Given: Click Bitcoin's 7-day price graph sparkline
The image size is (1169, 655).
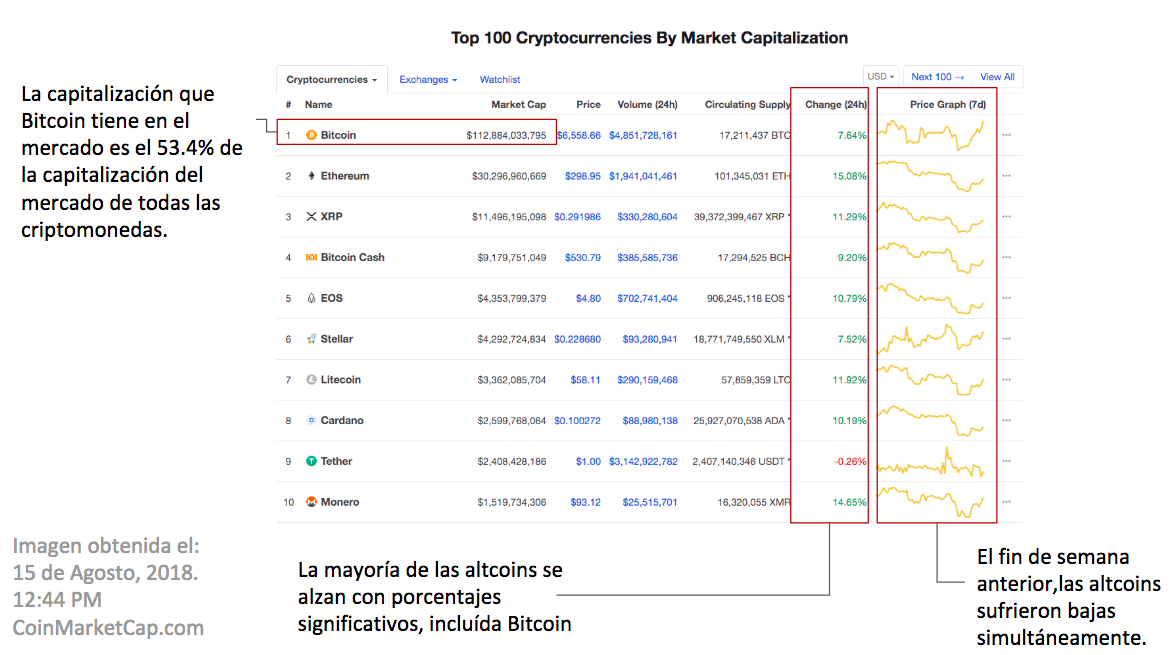Looking at the screenshot, I should pyautogui.click(x=934, y=134).
